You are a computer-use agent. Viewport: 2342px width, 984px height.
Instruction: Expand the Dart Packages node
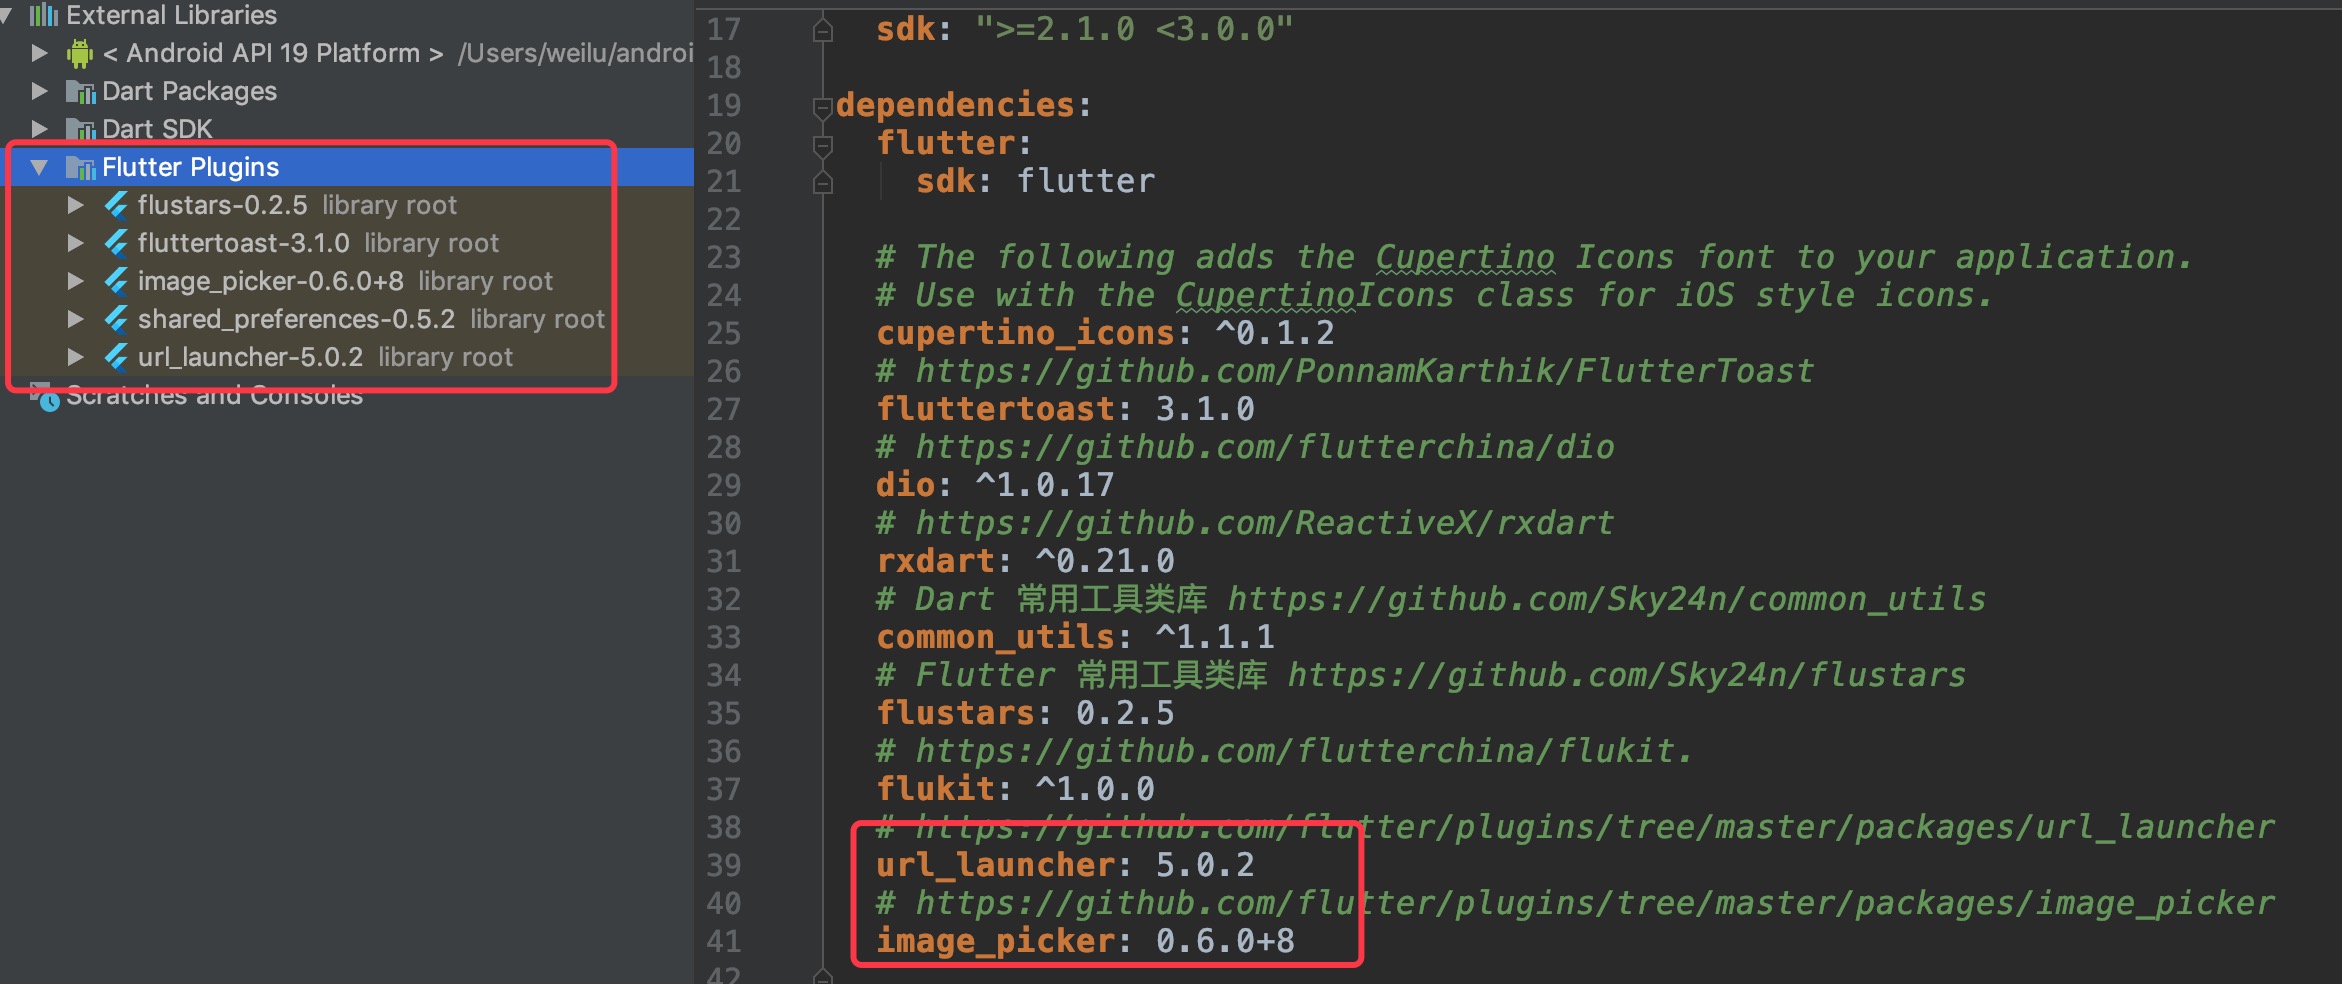[39, 91]
